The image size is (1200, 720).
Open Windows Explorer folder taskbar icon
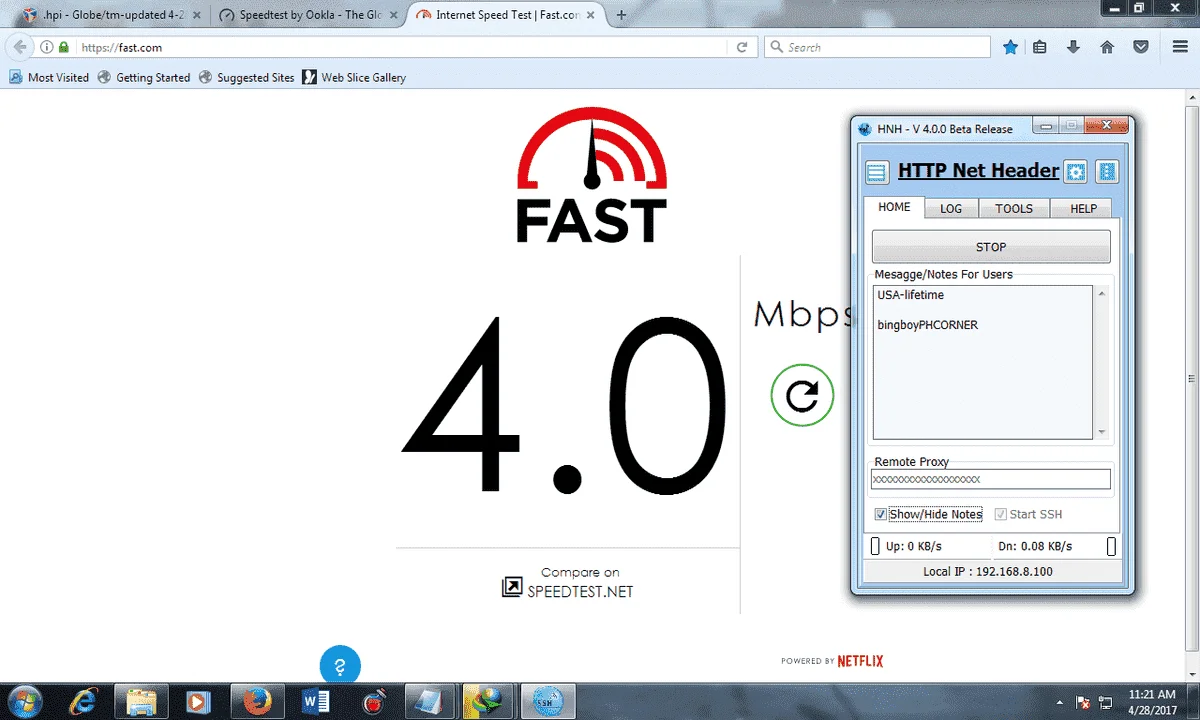[141, 701]
